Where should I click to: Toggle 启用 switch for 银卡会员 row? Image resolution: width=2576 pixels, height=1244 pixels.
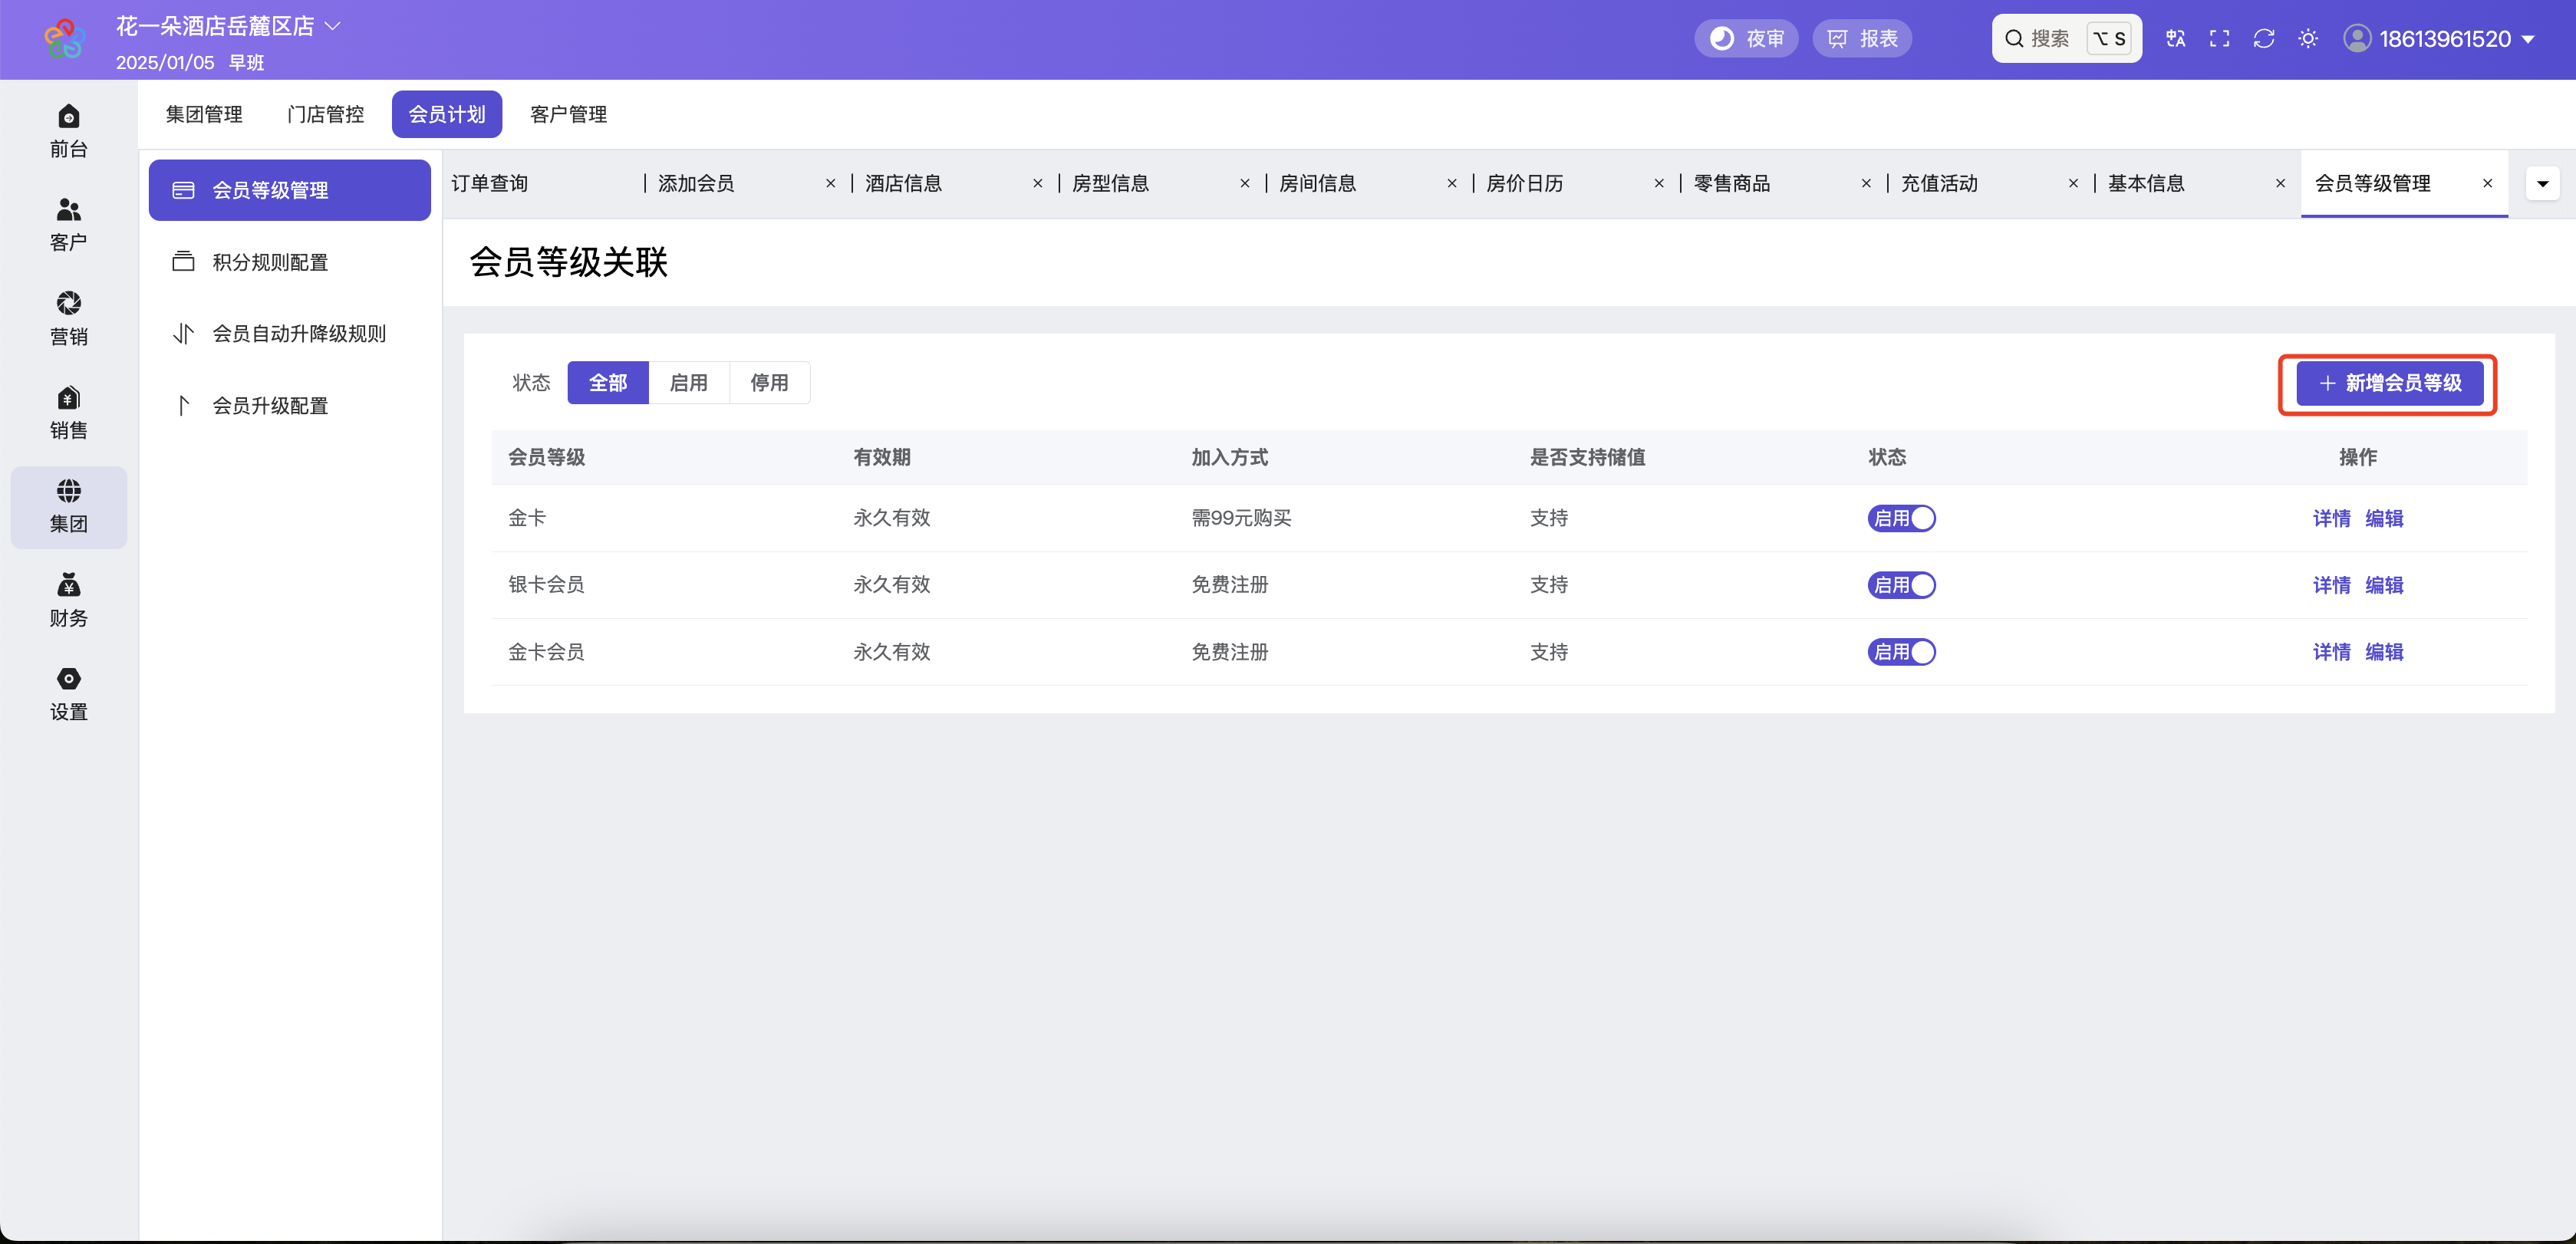(1901, 585)
